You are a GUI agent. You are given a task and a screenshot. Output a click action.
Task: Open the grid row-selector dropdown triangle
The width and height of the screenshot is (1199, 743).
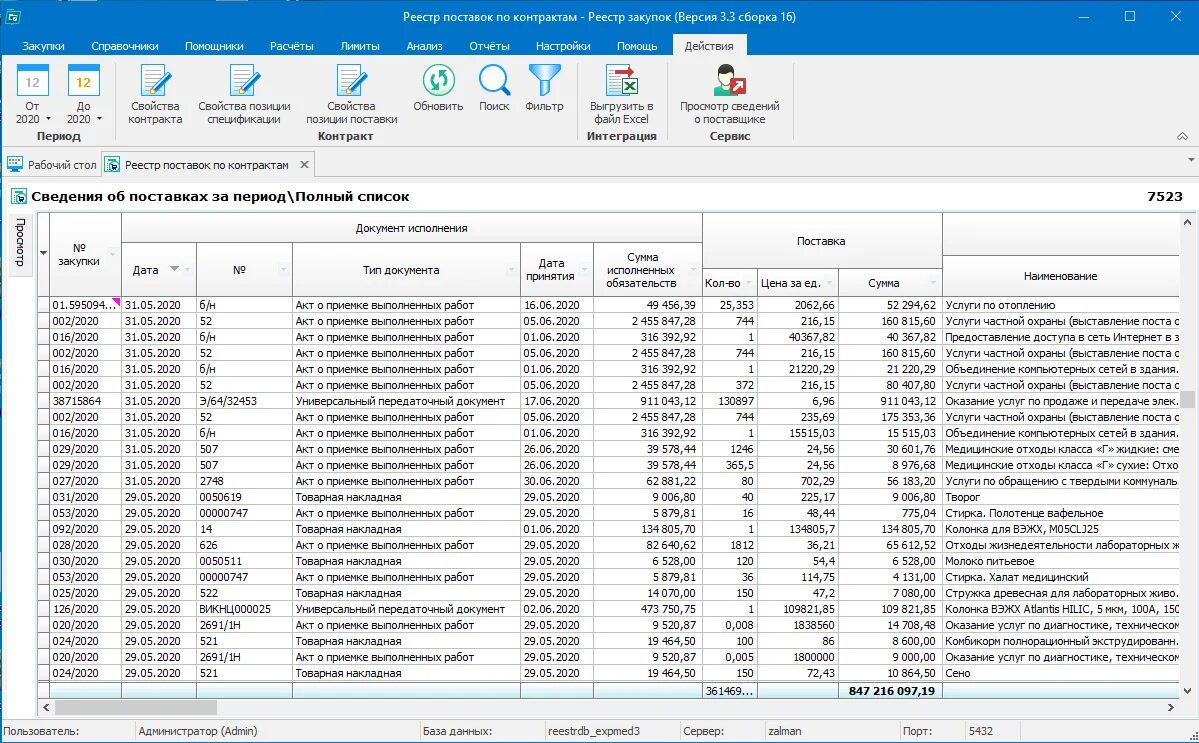(x=44, y=253)
